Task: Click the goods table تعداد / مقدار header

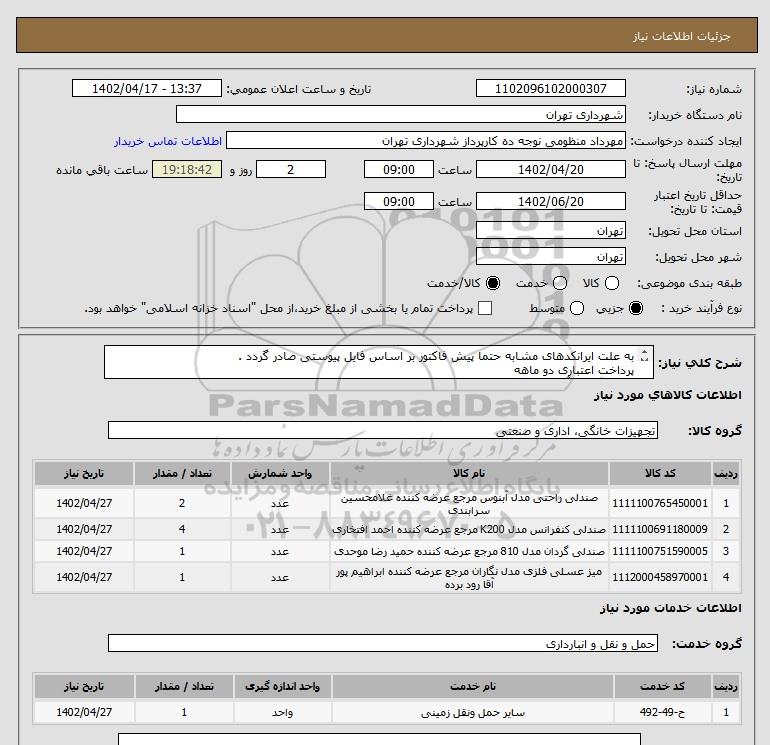Action: click(x=182, y=473)
